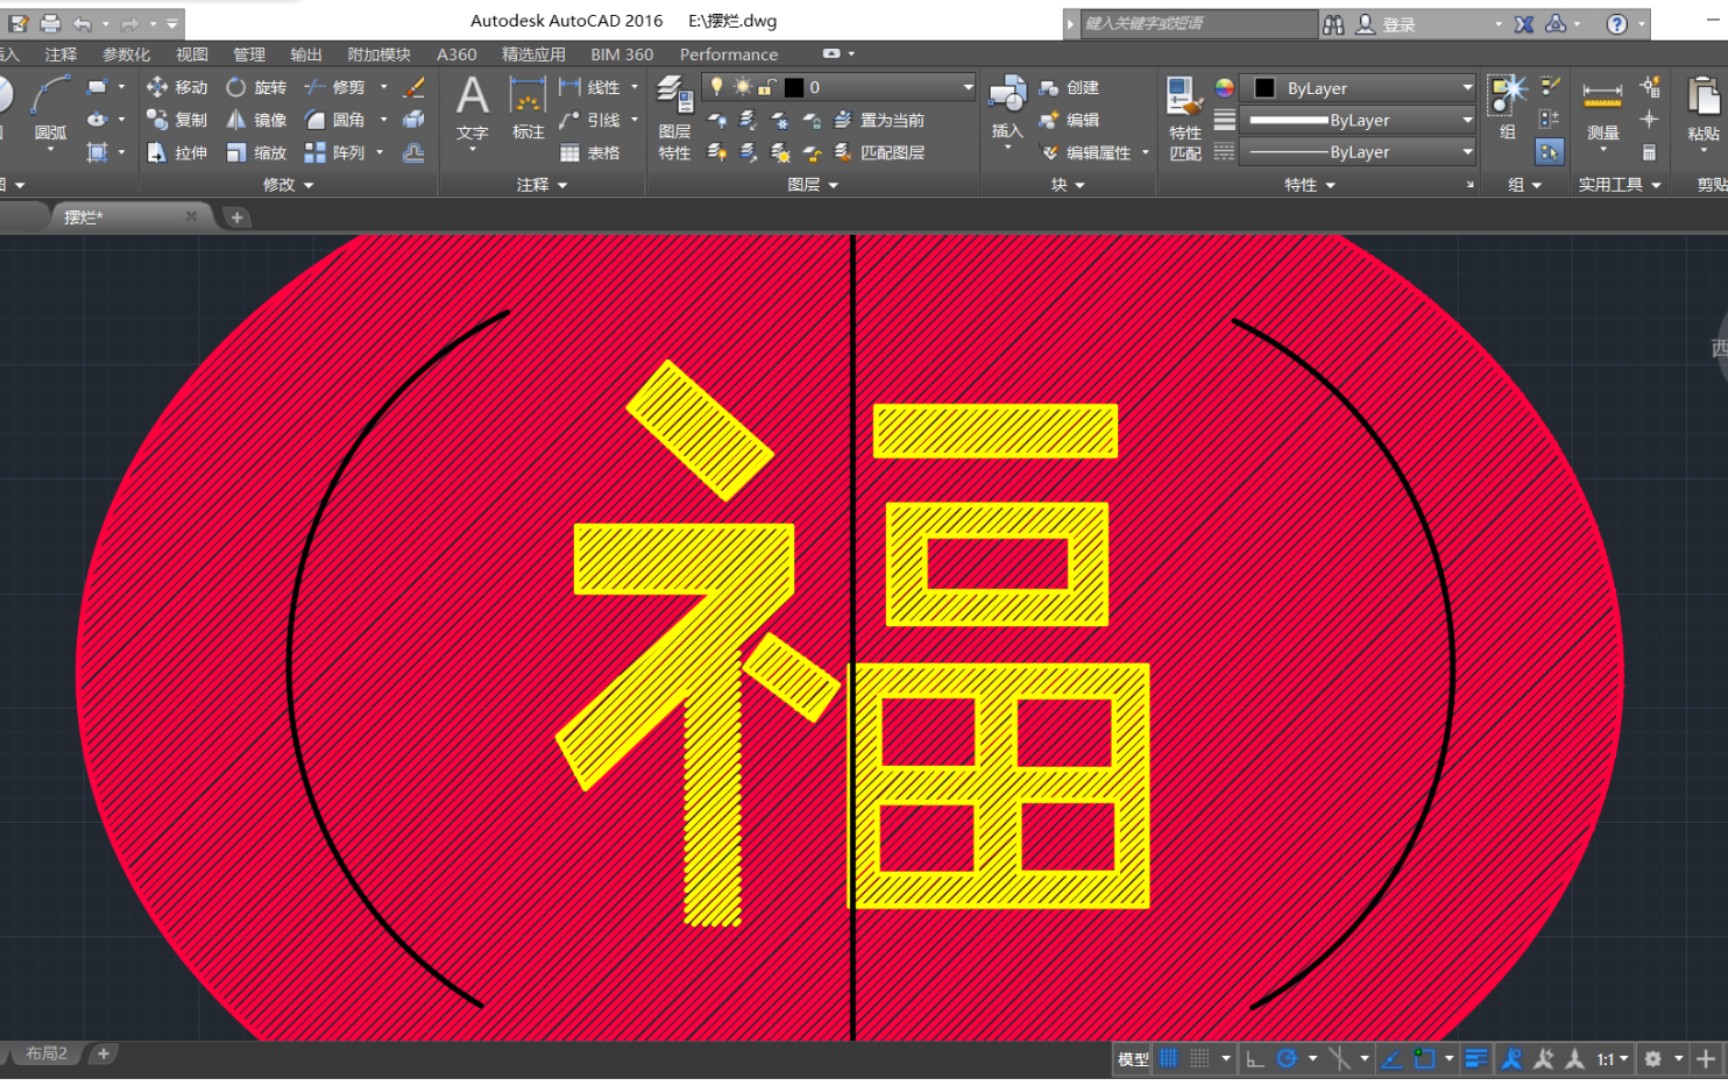Open the Annotate (注释) ribbon tab

(x=60, y=54)
